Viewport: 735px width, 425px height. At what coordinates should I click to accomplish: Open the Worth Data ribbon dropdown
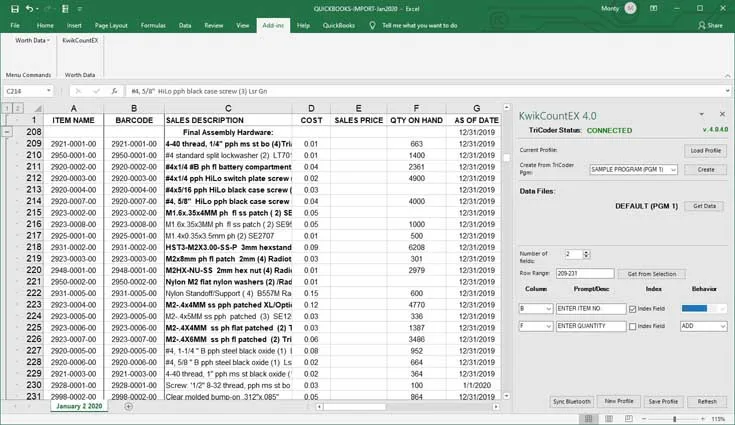[32, 40]
